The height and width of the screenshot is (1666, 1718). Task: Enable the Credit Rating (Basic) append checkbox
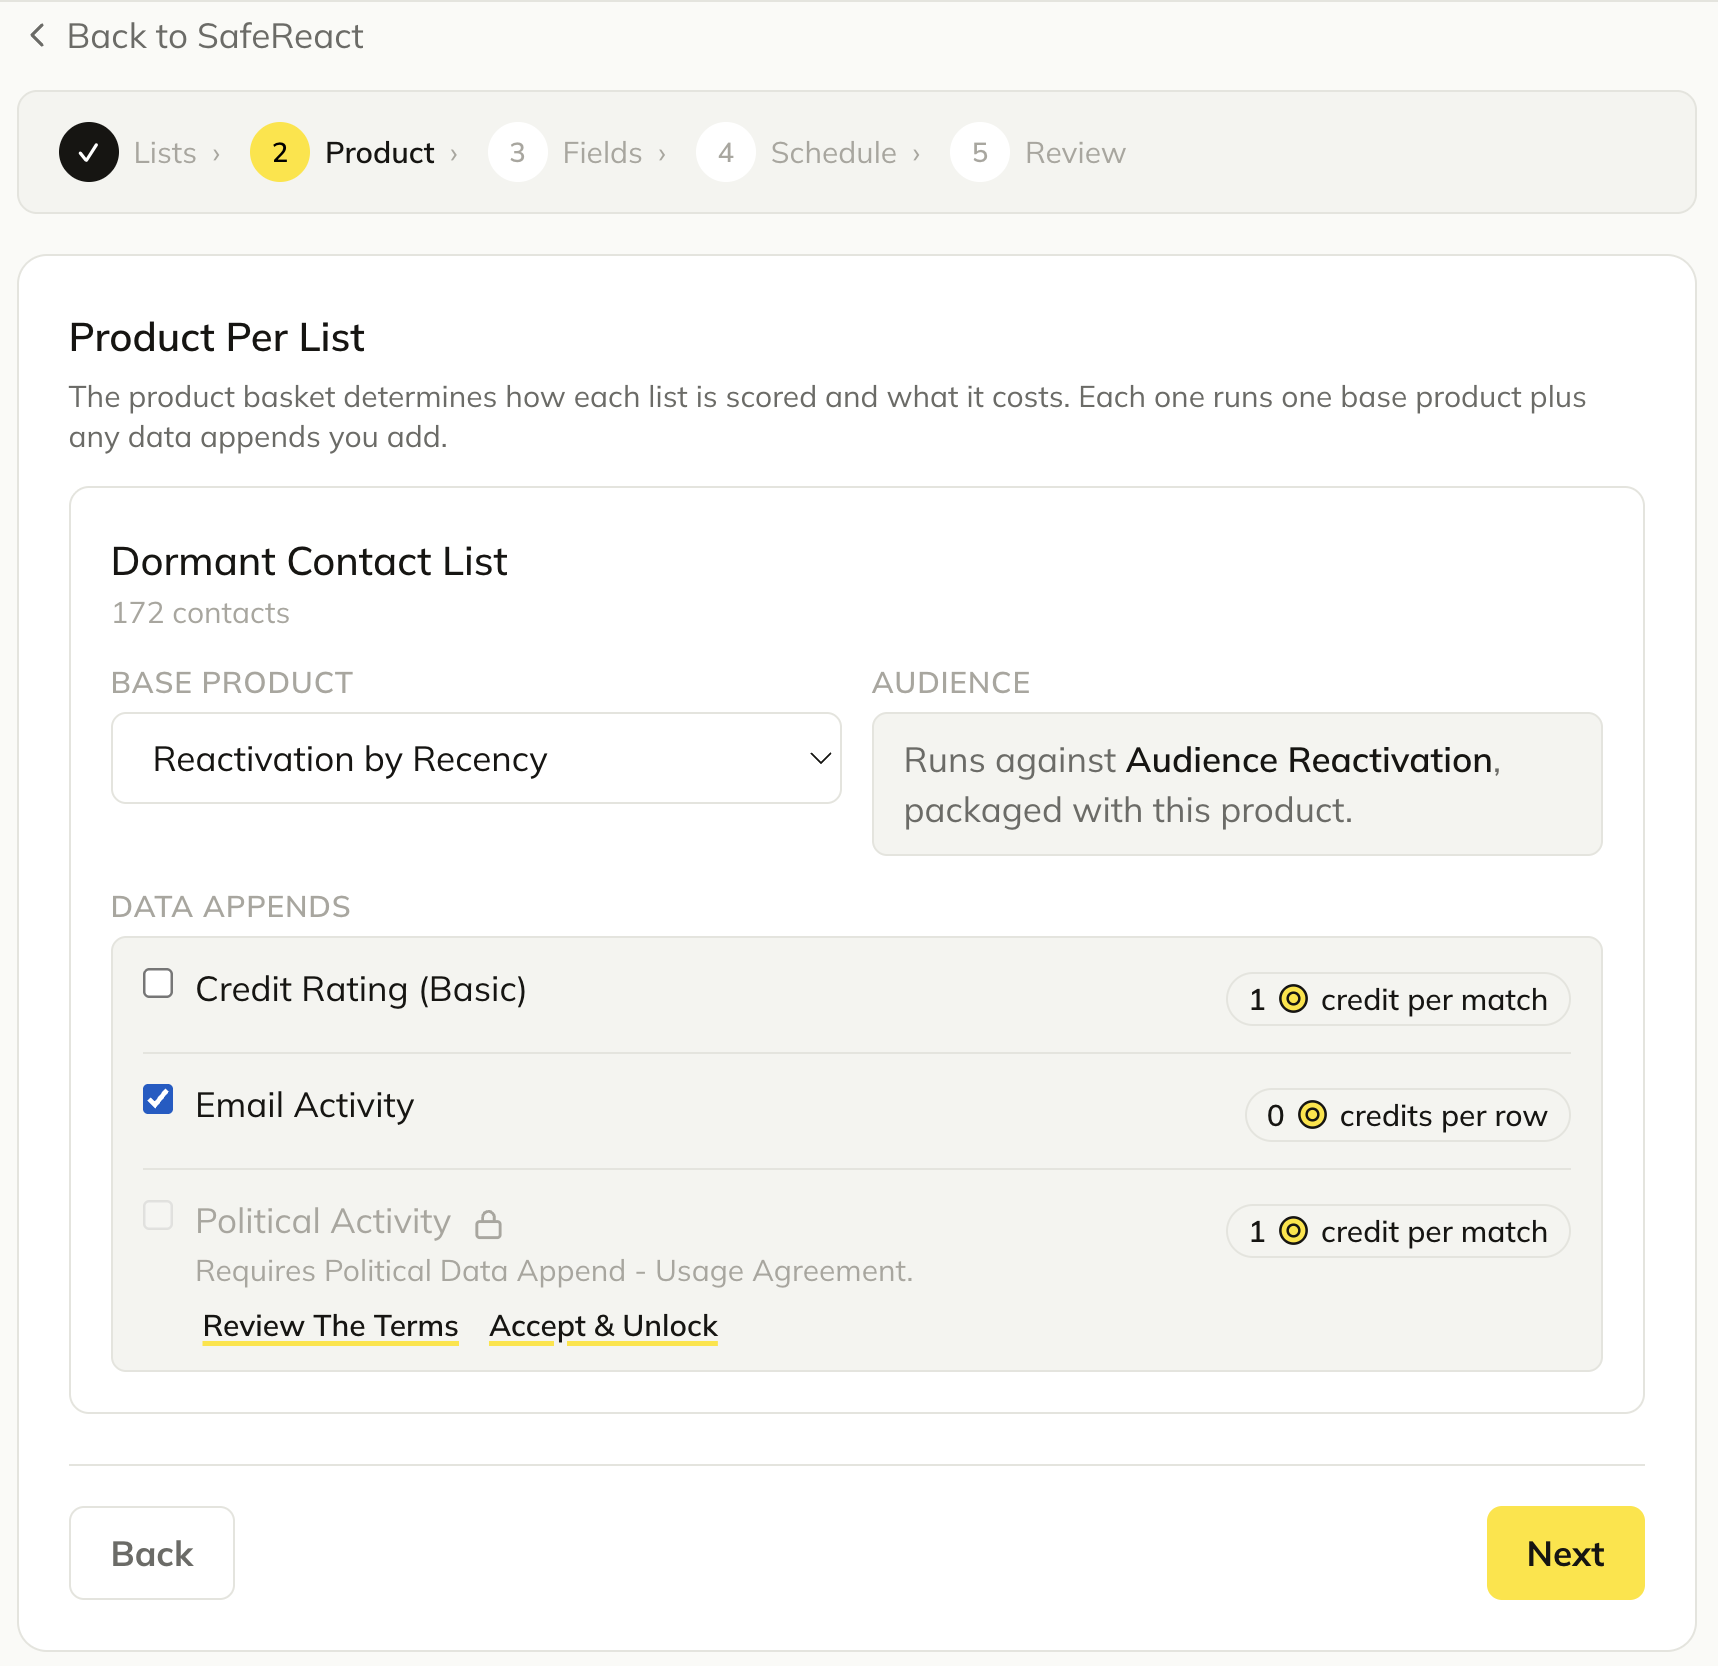click(x=158, y=984)
